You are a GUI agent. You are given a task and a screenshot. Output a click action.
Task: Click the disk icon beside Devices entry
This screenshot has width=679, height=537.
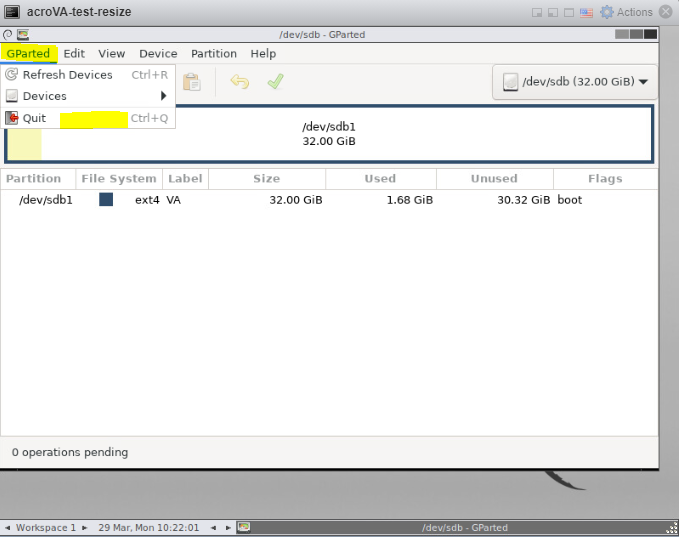point(12,96)
